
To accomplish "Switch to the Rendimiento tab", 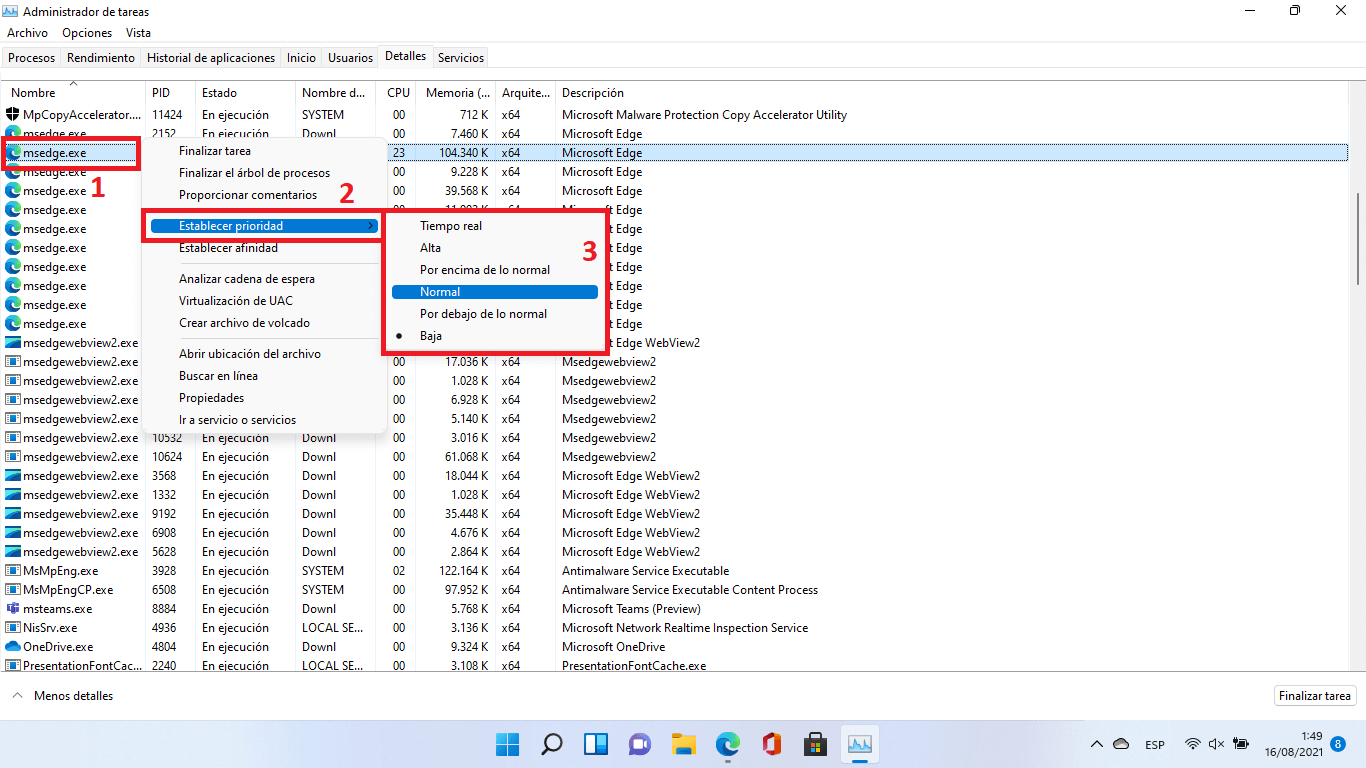I will tap(101, 58).
